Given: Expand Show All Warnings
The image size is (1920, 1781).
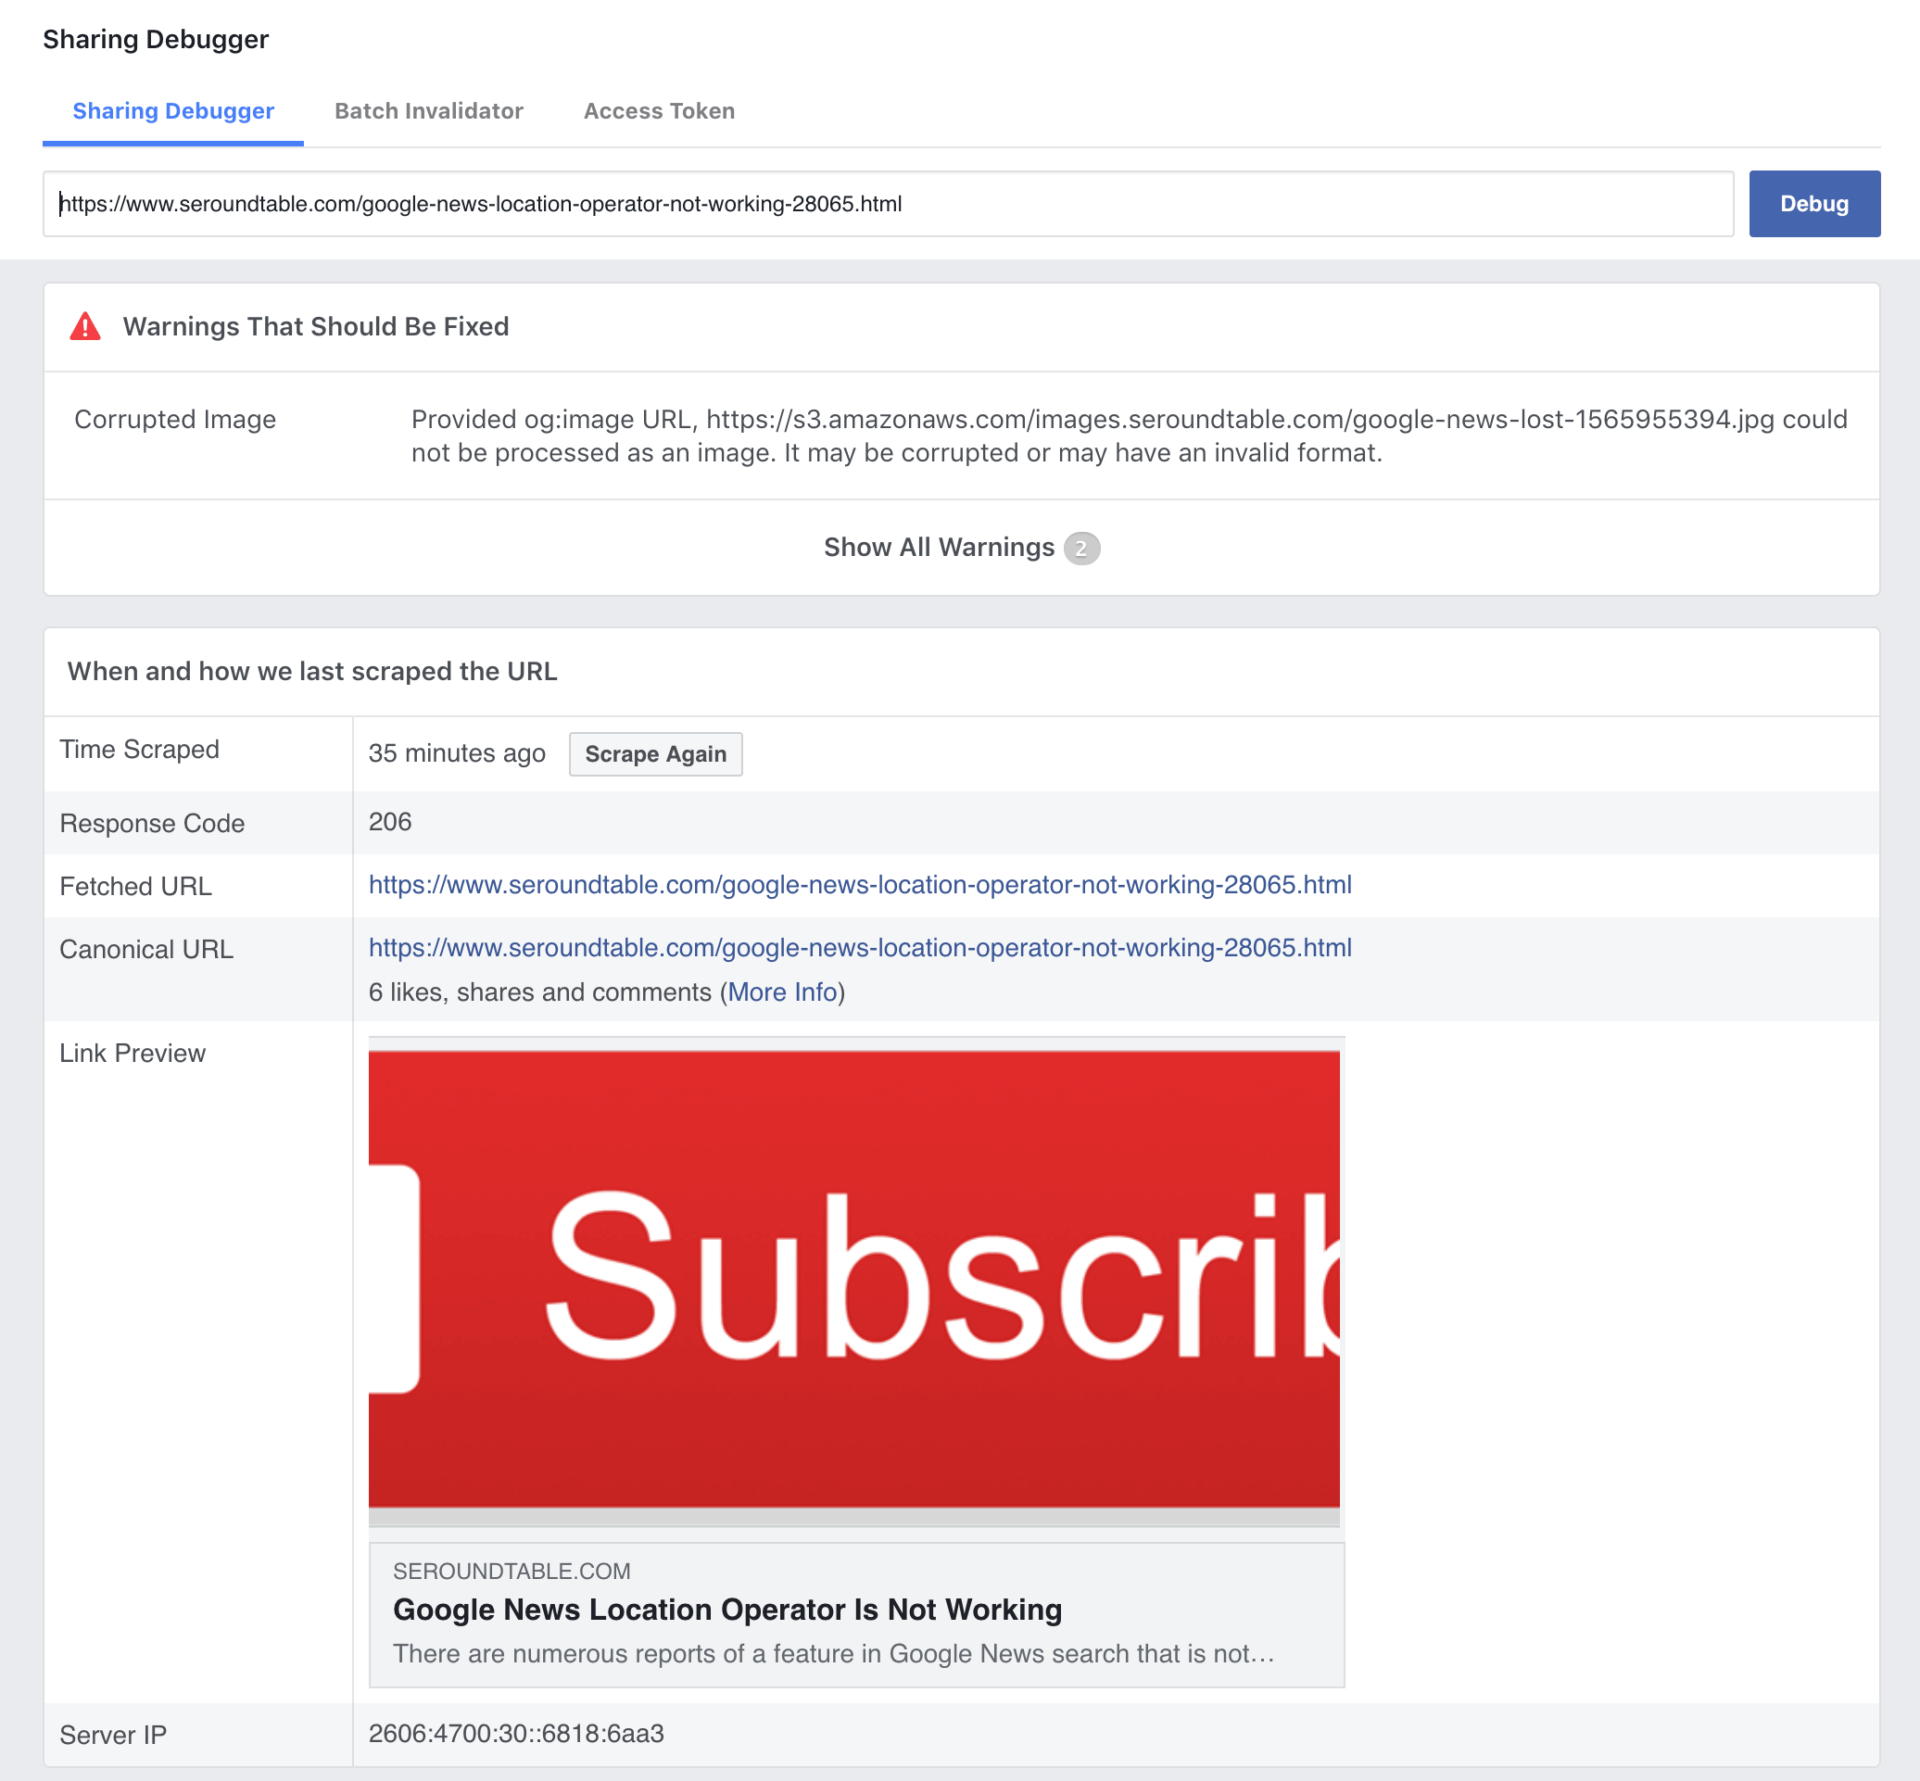Looking at the screenshot, I should pos(938,547).
